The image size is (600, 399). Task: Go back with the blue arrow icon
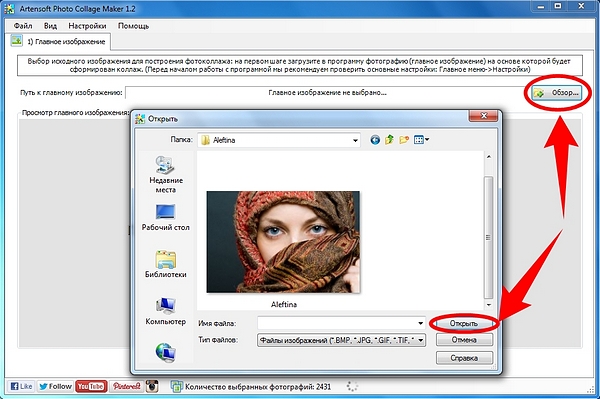click(375, 140)
